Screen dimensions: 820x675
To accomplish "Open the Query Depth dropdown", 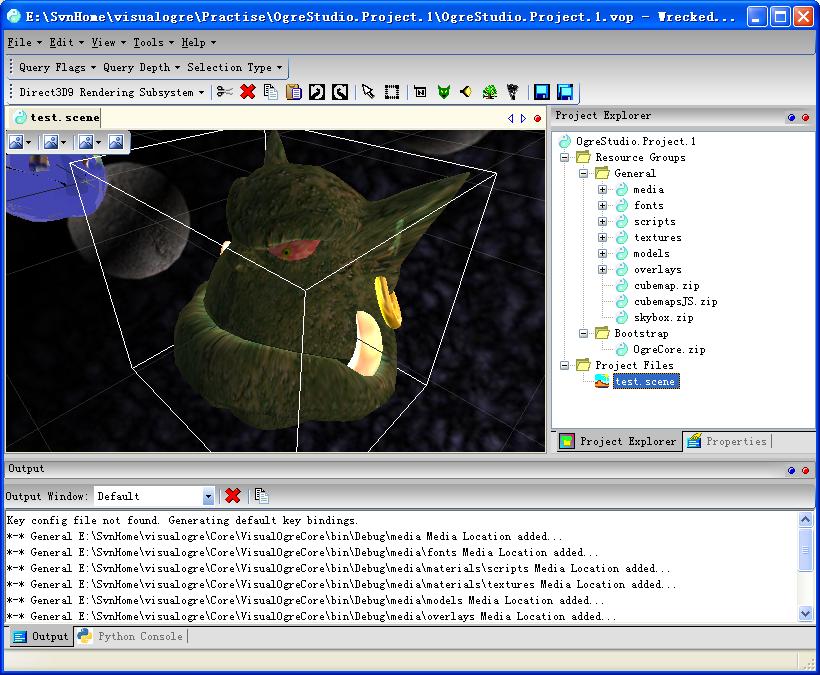I will coord(141,67).
